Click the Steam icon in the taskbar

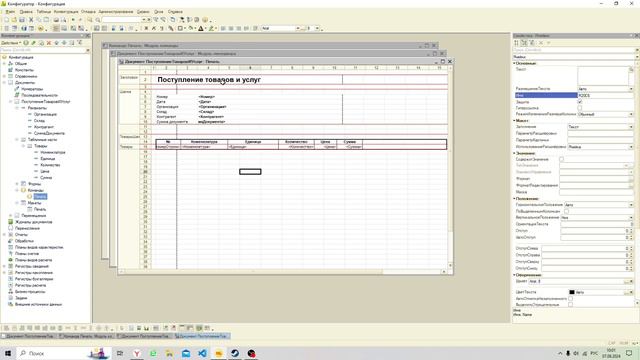click(235, 353)
